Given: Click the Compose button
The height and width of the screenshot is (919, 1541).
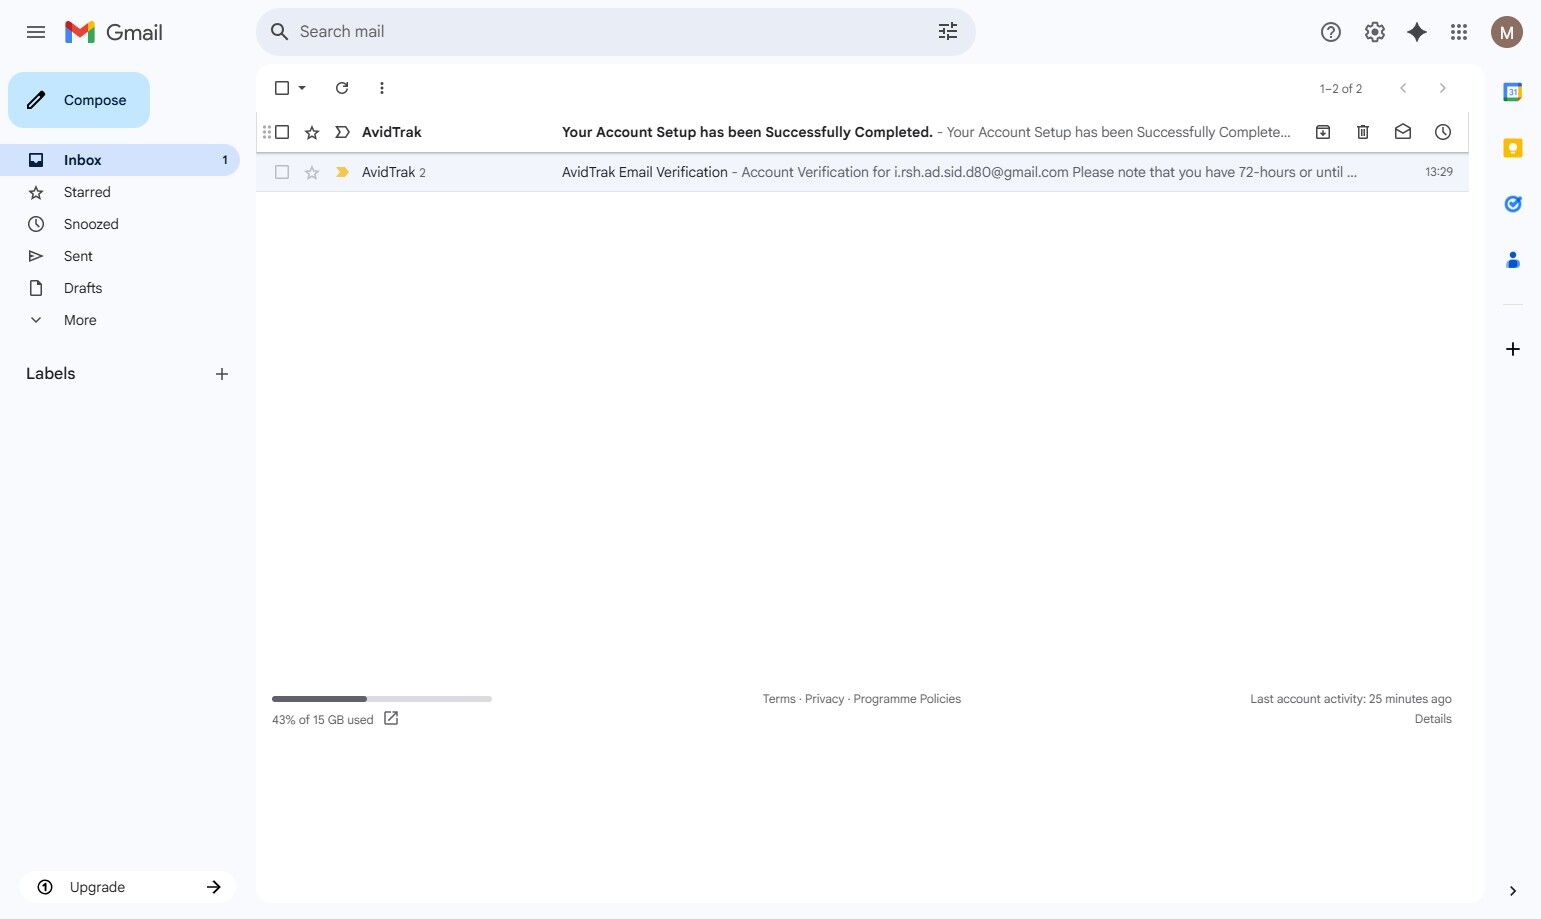Looking at the screenshot, I should pyautogui.click(x=79, y=100).
